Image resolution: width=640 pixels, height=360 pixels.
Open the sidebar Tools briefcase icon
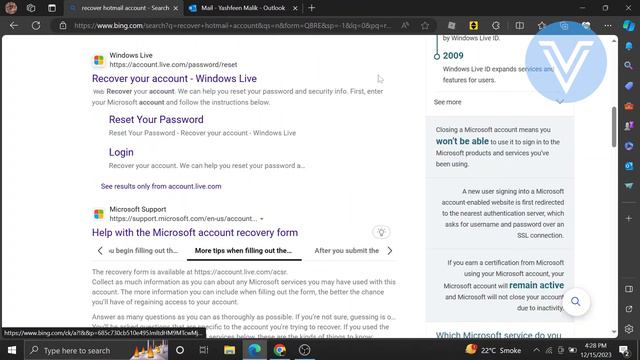coord(629,106)
